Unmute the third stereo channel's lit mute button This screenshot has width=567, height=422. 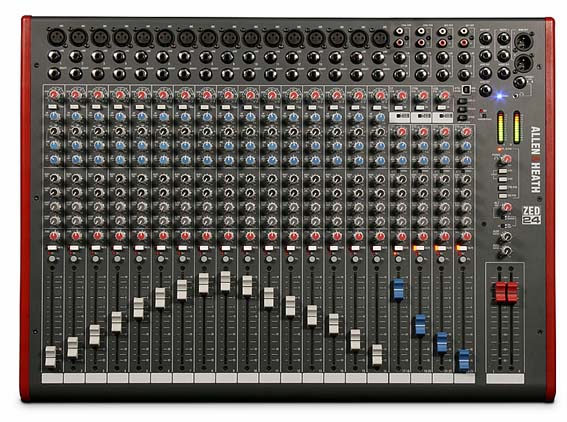[440, 248]
